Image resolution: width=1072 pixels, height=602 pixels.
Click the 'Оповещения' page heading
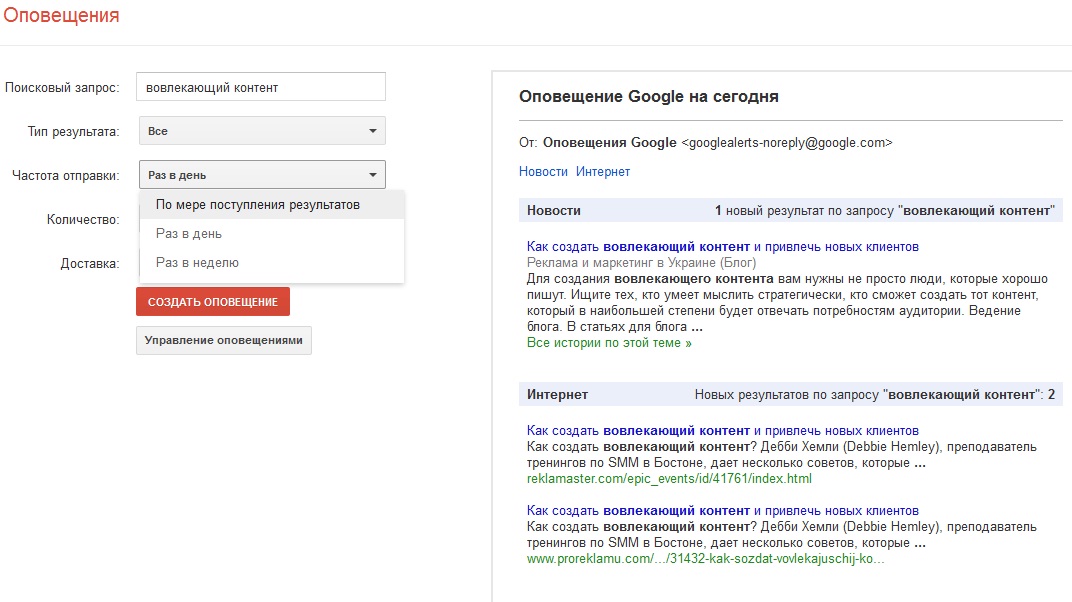[61, 15]
